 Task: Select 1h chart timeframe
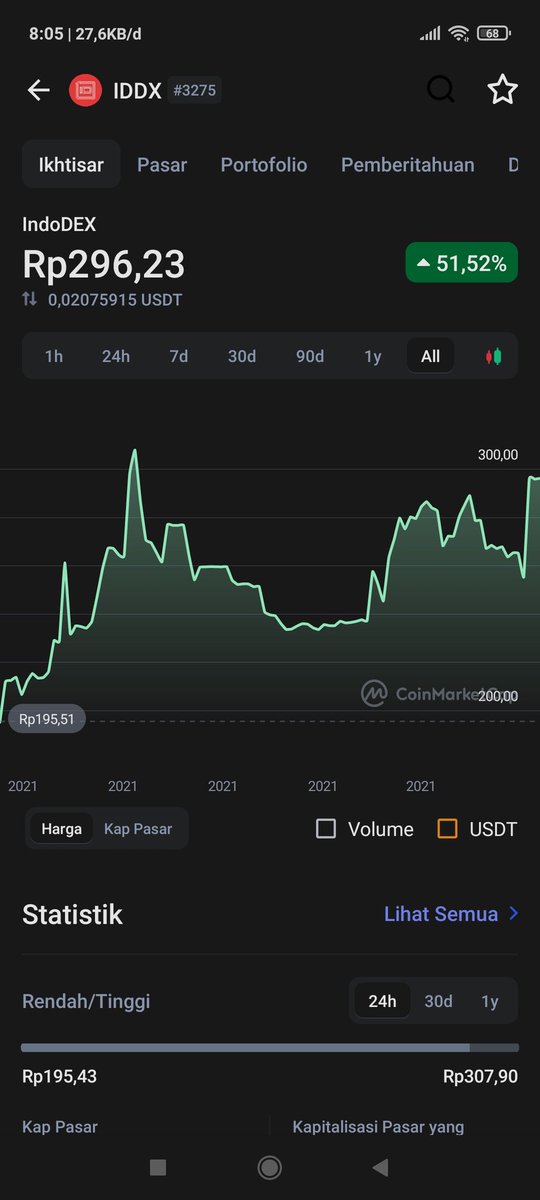(x=54, y=356)
